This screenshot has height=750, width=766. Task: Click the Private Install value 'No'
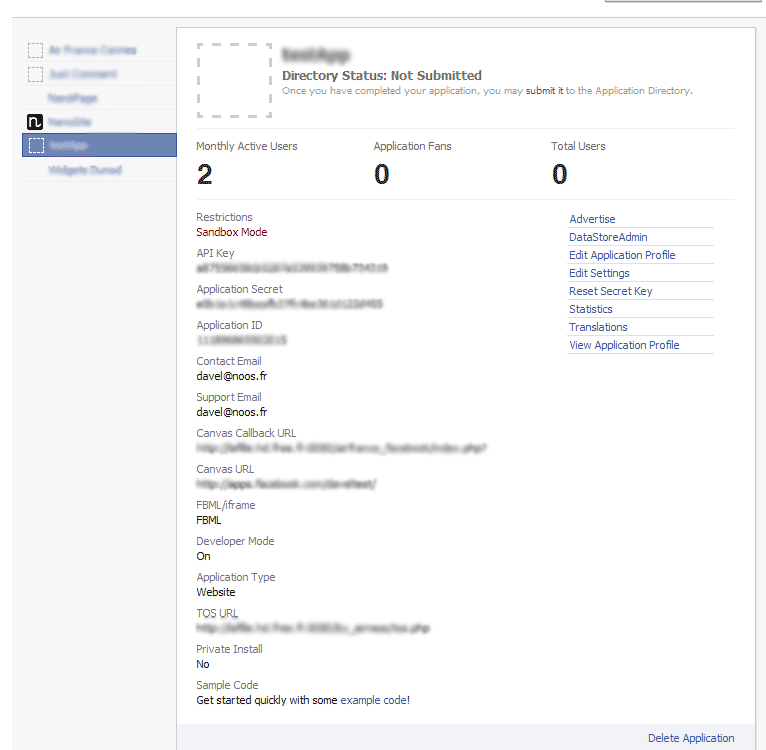click(x=203, y=664)
